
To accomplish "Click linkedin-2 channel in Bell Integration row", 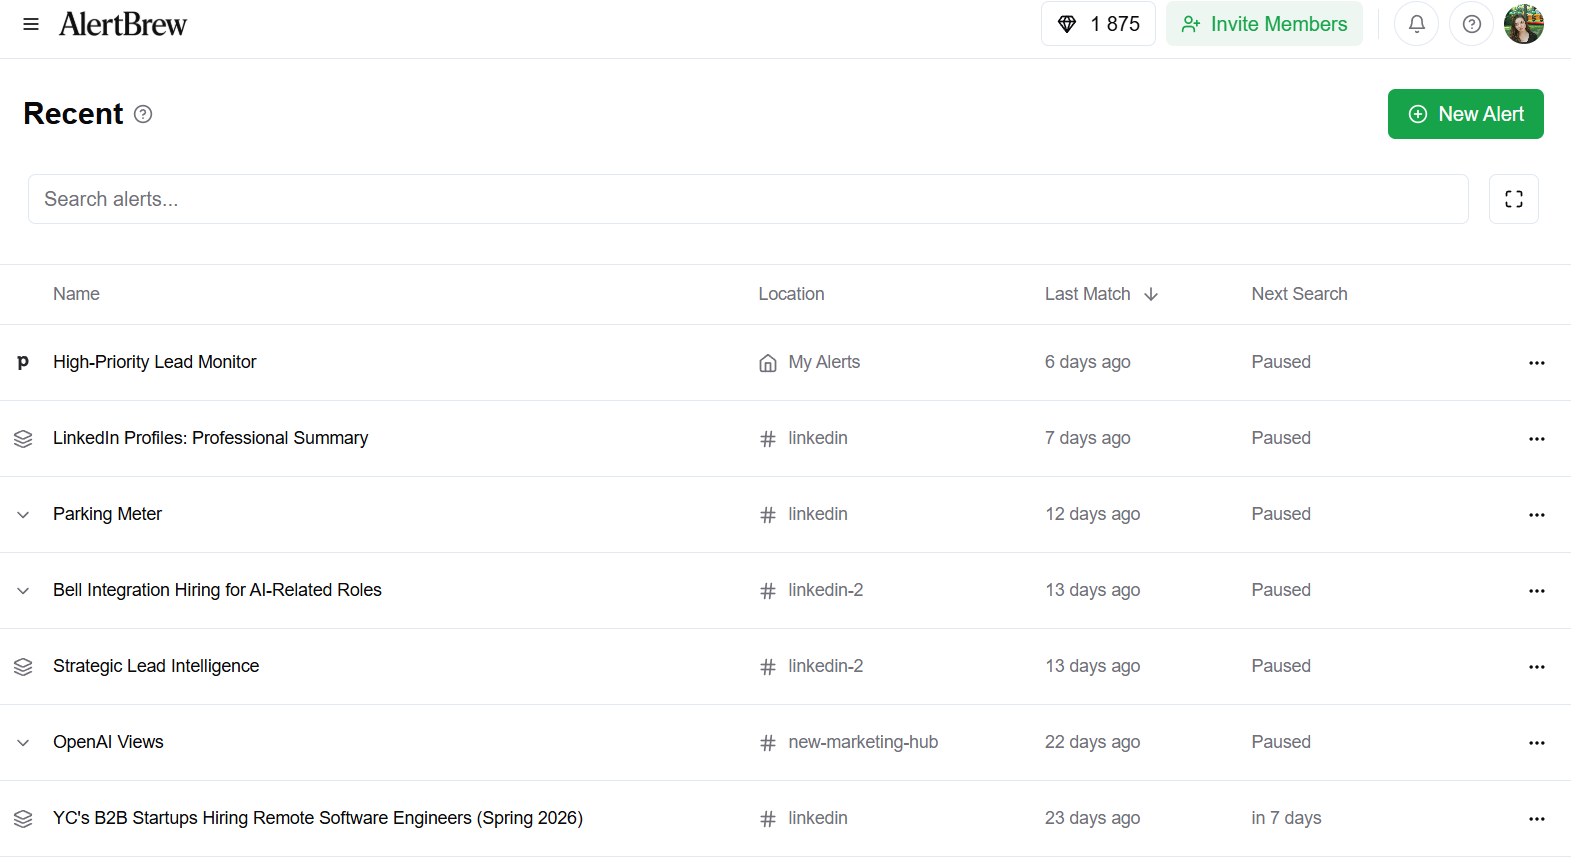I will (x=826, y=590).
